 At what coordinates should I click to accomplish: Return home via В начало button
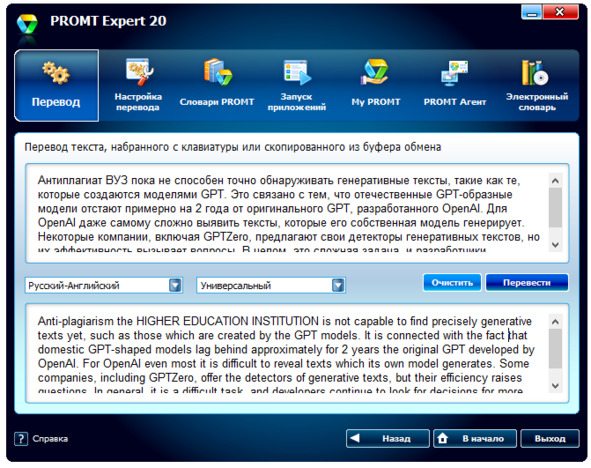coord(475,439)
